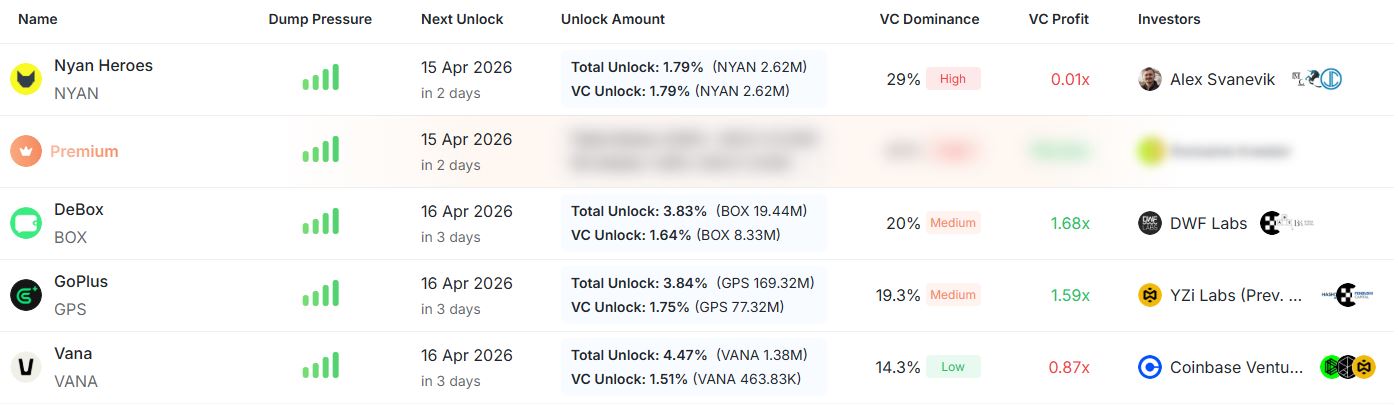This screenshot has width=1398, height=405.
Task: Sort by the VC Profit column header
Action: (1058, 19)
